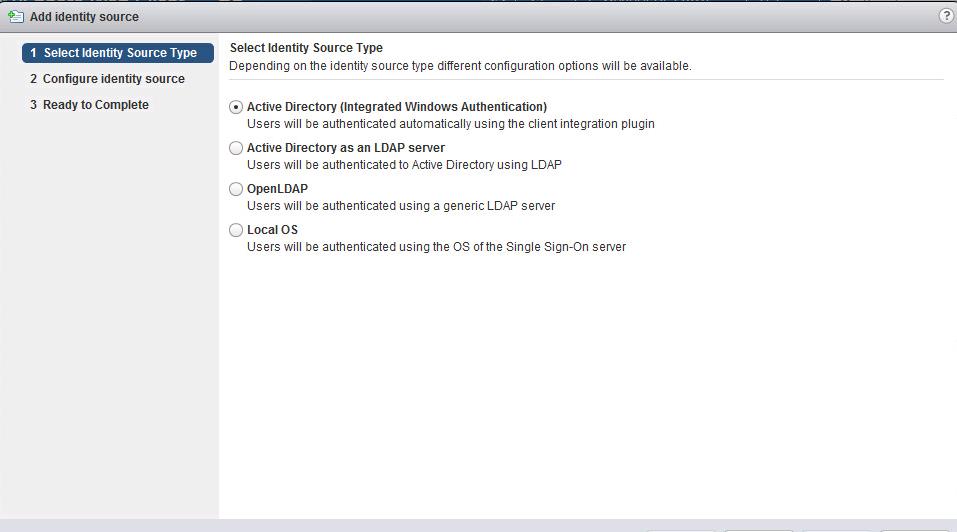The image size is (957, 532).
Task: Click the 'authenticated to Active Directory using LDAP' description
Action: pos(411,165)
